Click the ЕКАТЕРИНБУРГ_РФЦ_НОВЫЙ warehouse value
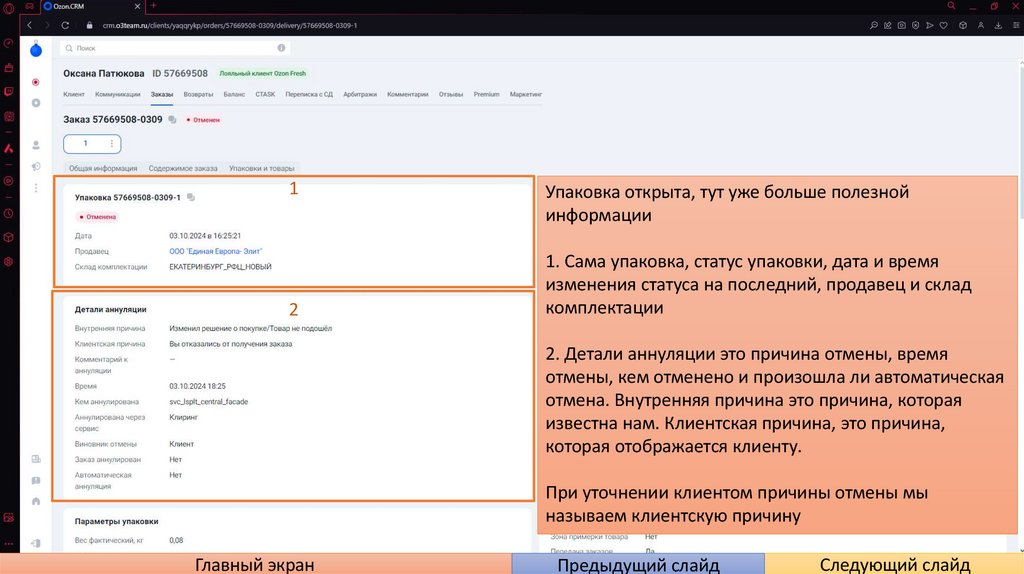The width and height of the screenshot is (1024, 574). pos(220,266)
